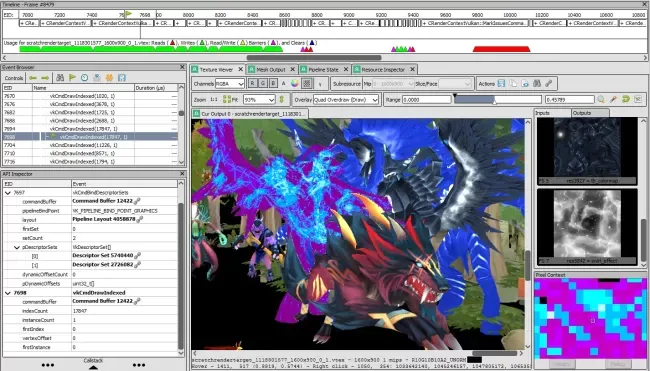Click the wand icon beside range values
Image resolution: width=650 pixels, height=371 pixels.
[613, 99]
